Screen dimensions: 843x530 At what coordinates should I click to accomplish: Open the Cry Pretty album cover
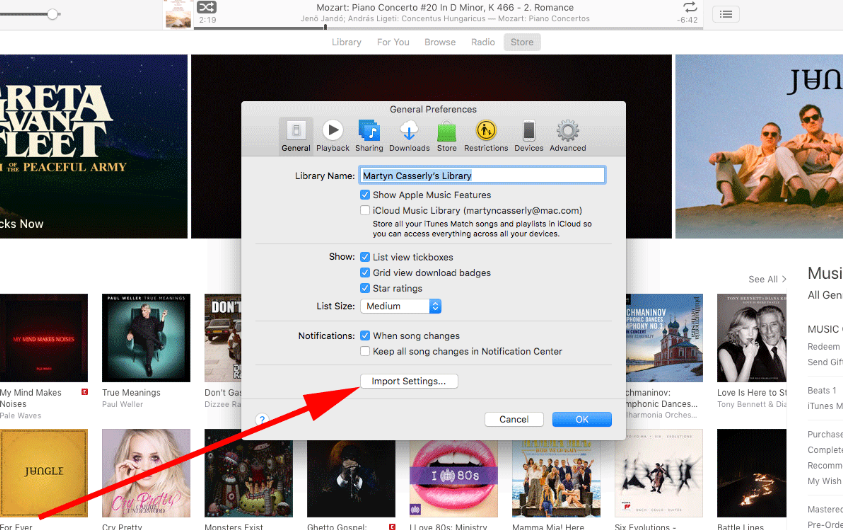point(146,473)
